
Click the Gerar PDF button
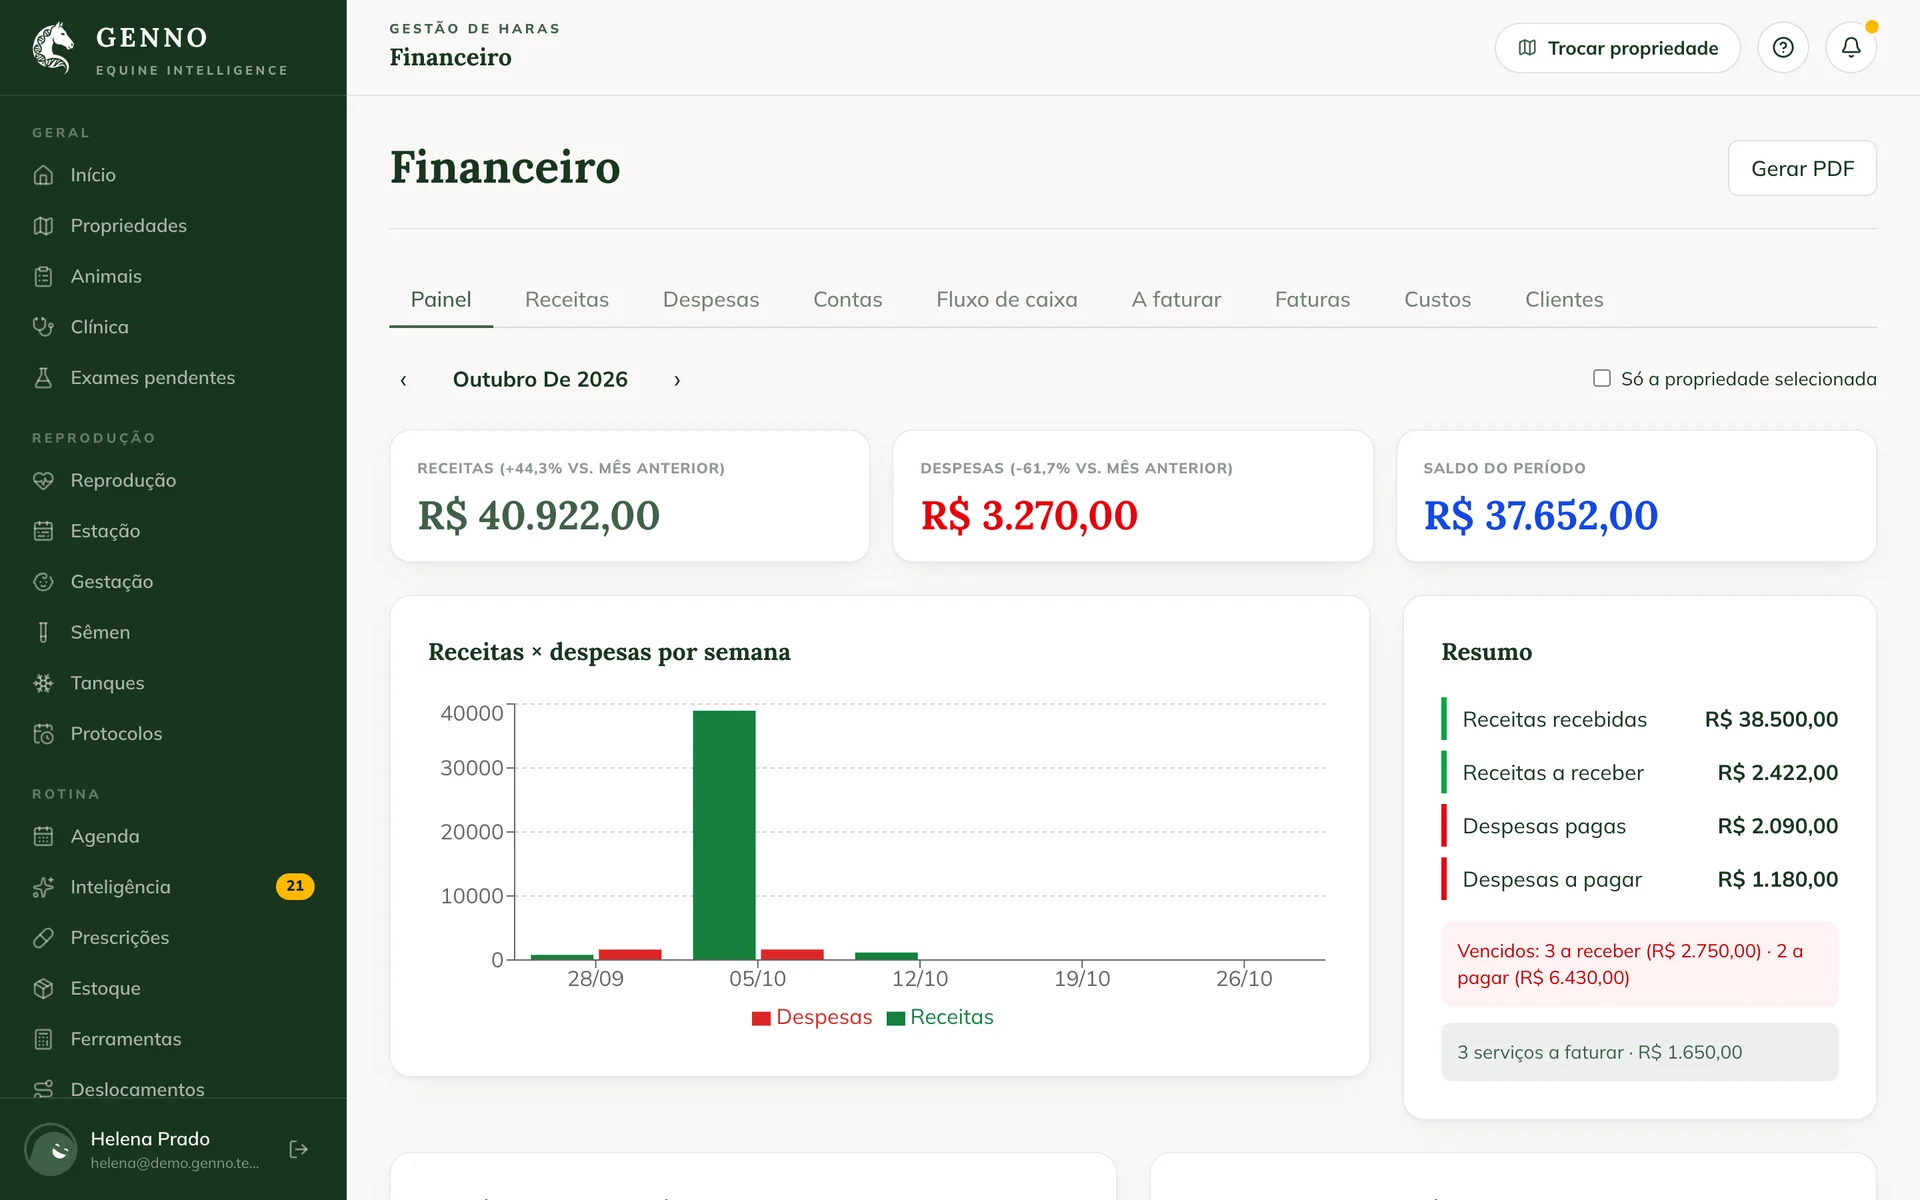tap(1802, 168)
